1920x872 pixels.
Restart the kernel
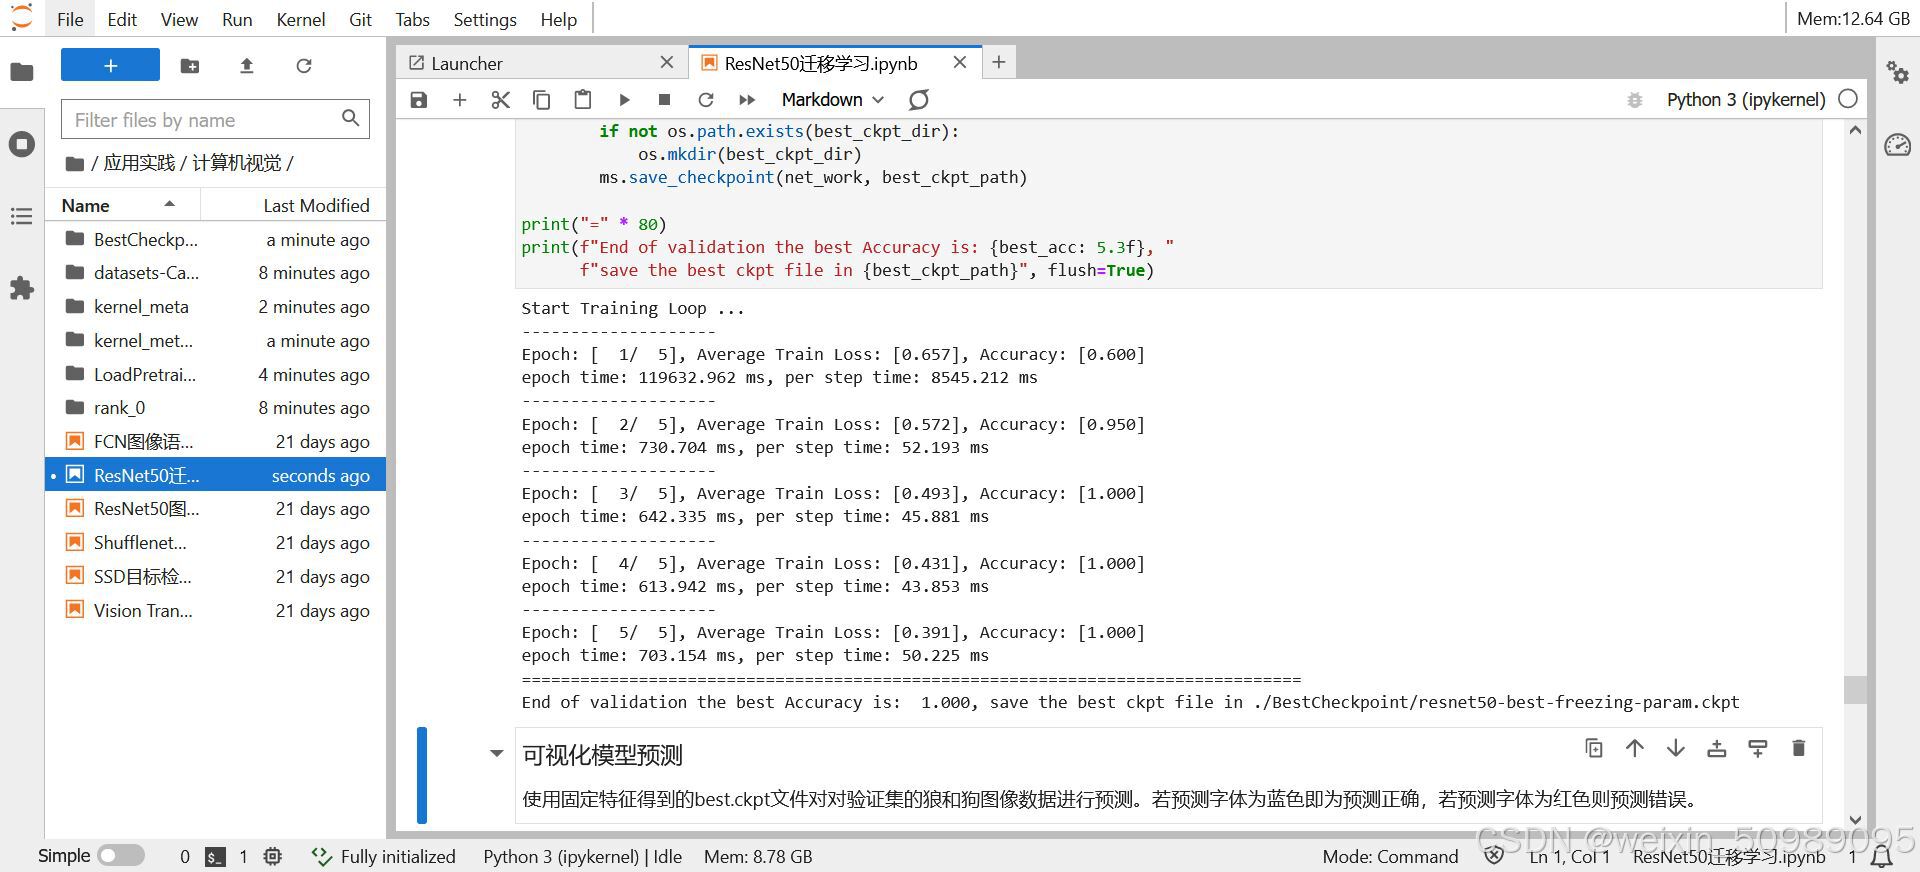point(706,100)
